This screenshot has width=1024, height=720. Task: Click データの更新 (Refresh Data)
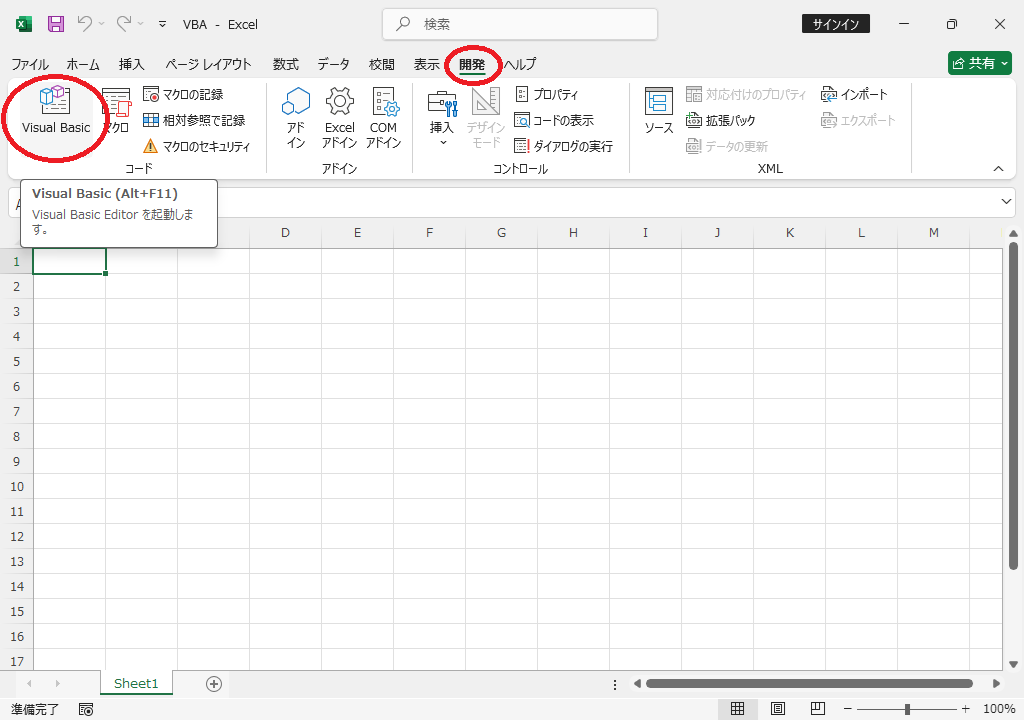click(727, 146)
